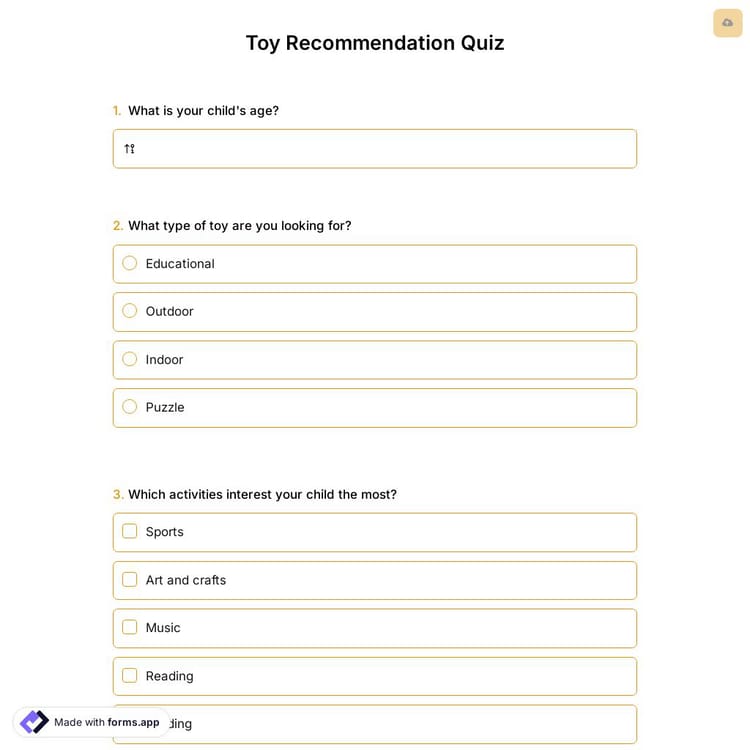The height and width of the screenshot is (750, 750).
Task: Click the cloud upload icon button
Action: 727,23
